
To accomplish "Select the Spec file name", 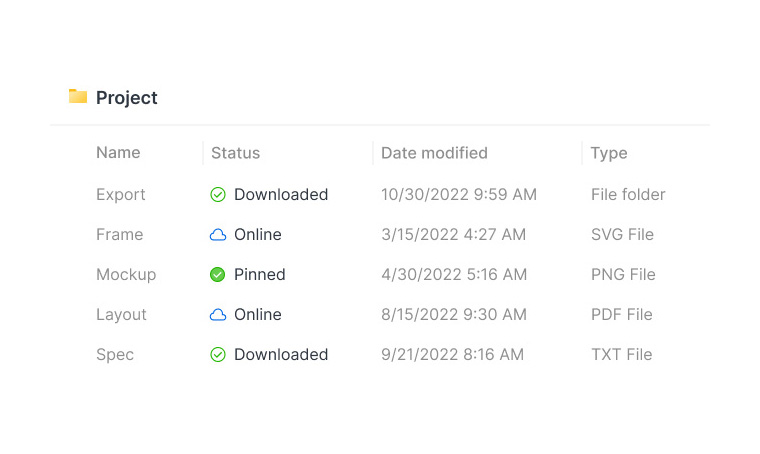I will (115, 355).
